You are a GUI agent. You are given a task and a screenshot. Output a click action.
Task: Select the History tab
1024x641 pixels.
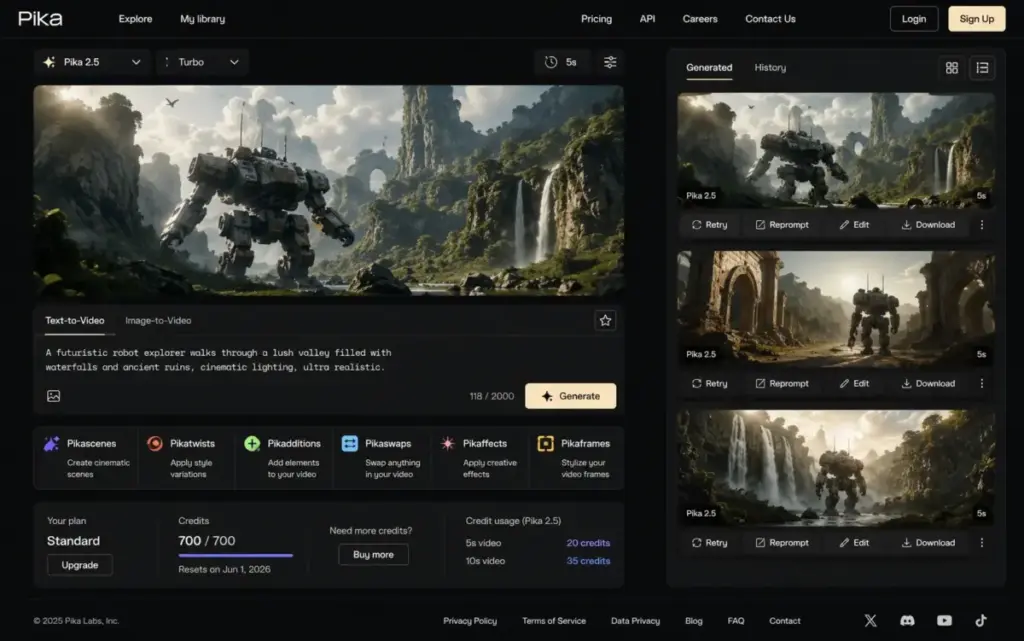click(x=770, y=67)
